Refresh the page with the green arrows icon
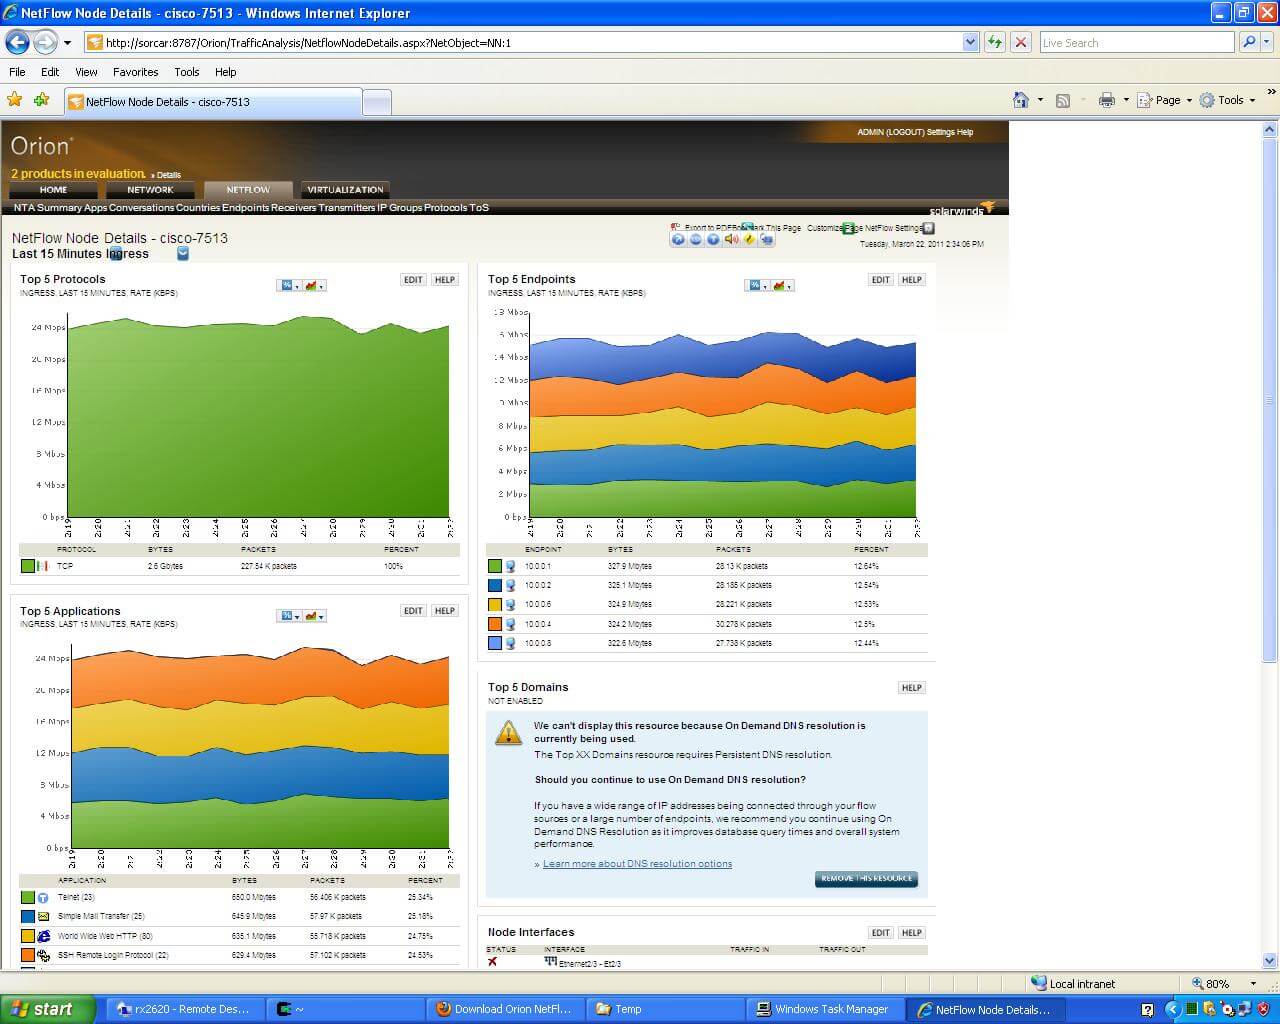Image resolution: width=1280 pixels, height=1024 pixels. click(x=995, y=42)
